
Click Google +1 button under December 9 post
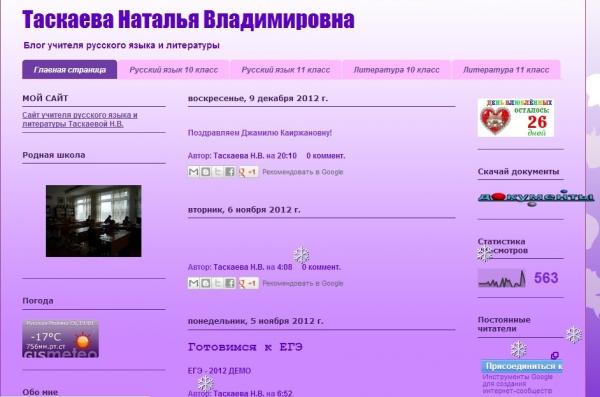(248, 172)
